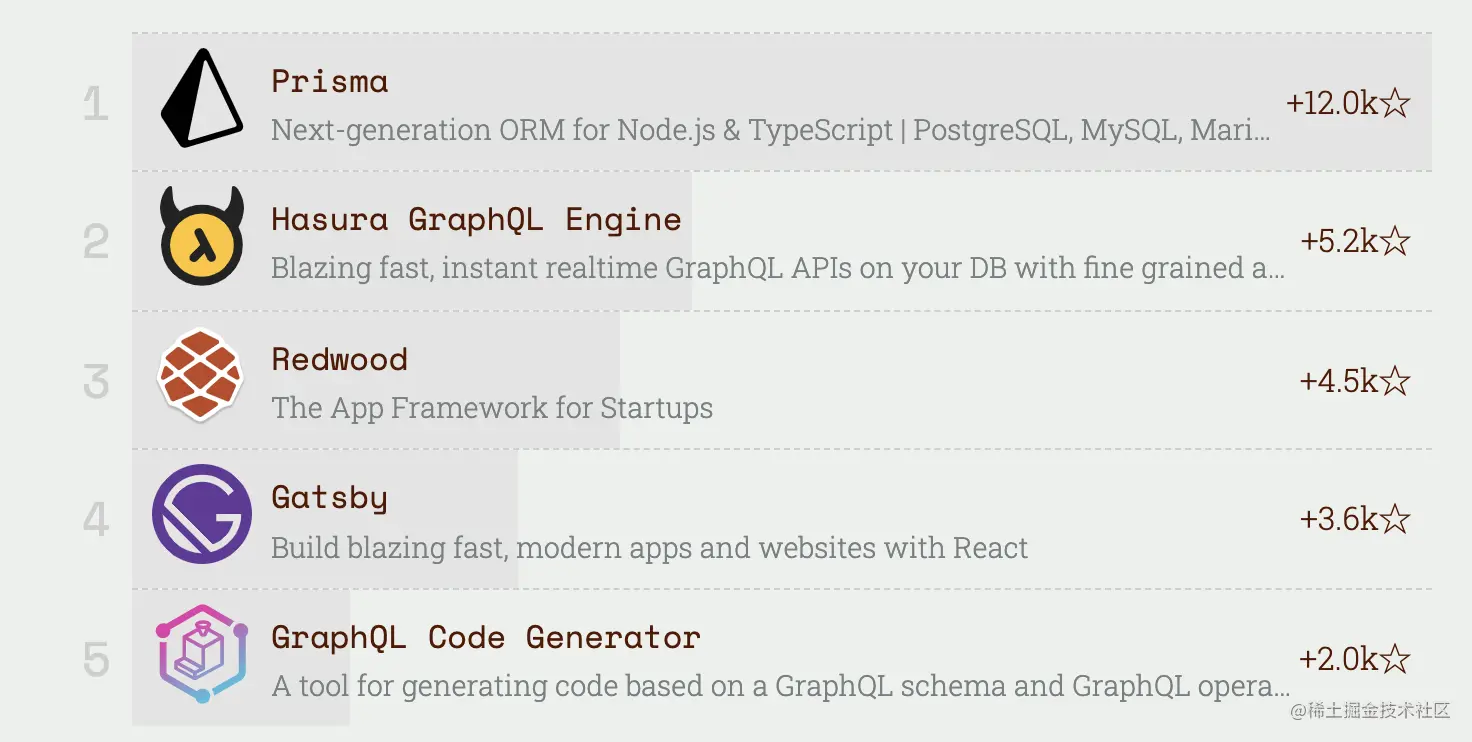Screen dimensions: 1472x742
Task: Click the star next to +5.2k
Action: [x=1395, y=241]
